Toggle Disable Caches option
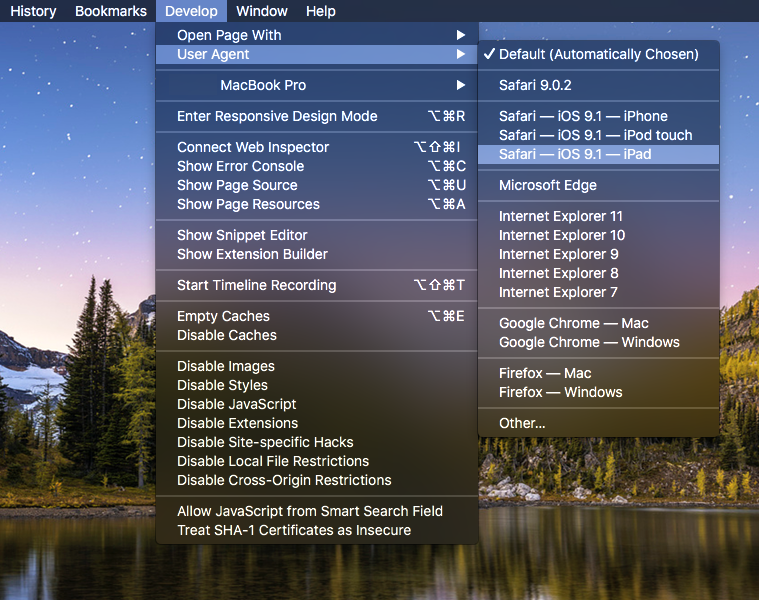The image size is (759, 600). (317, 335)
